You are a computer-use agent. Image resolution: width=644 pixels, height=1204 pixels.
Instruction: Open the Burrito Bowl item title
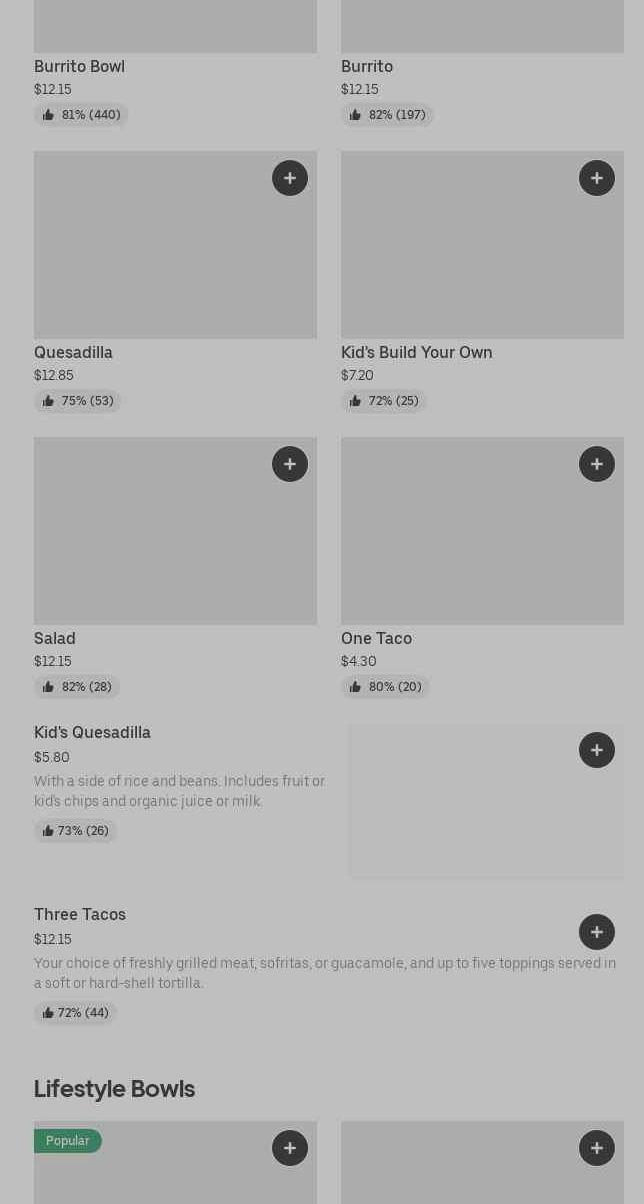coord(79,66)
